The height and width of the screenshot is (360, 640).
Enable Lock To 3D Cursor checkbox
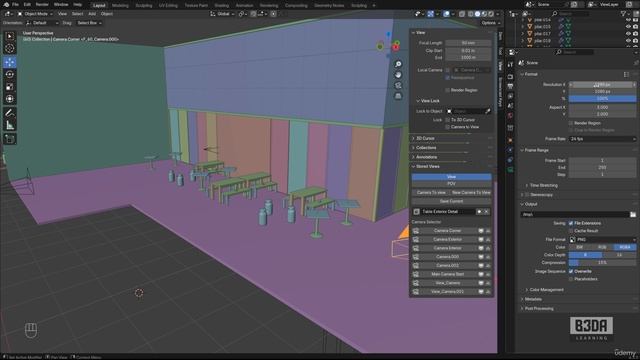[x=448, y=120]
